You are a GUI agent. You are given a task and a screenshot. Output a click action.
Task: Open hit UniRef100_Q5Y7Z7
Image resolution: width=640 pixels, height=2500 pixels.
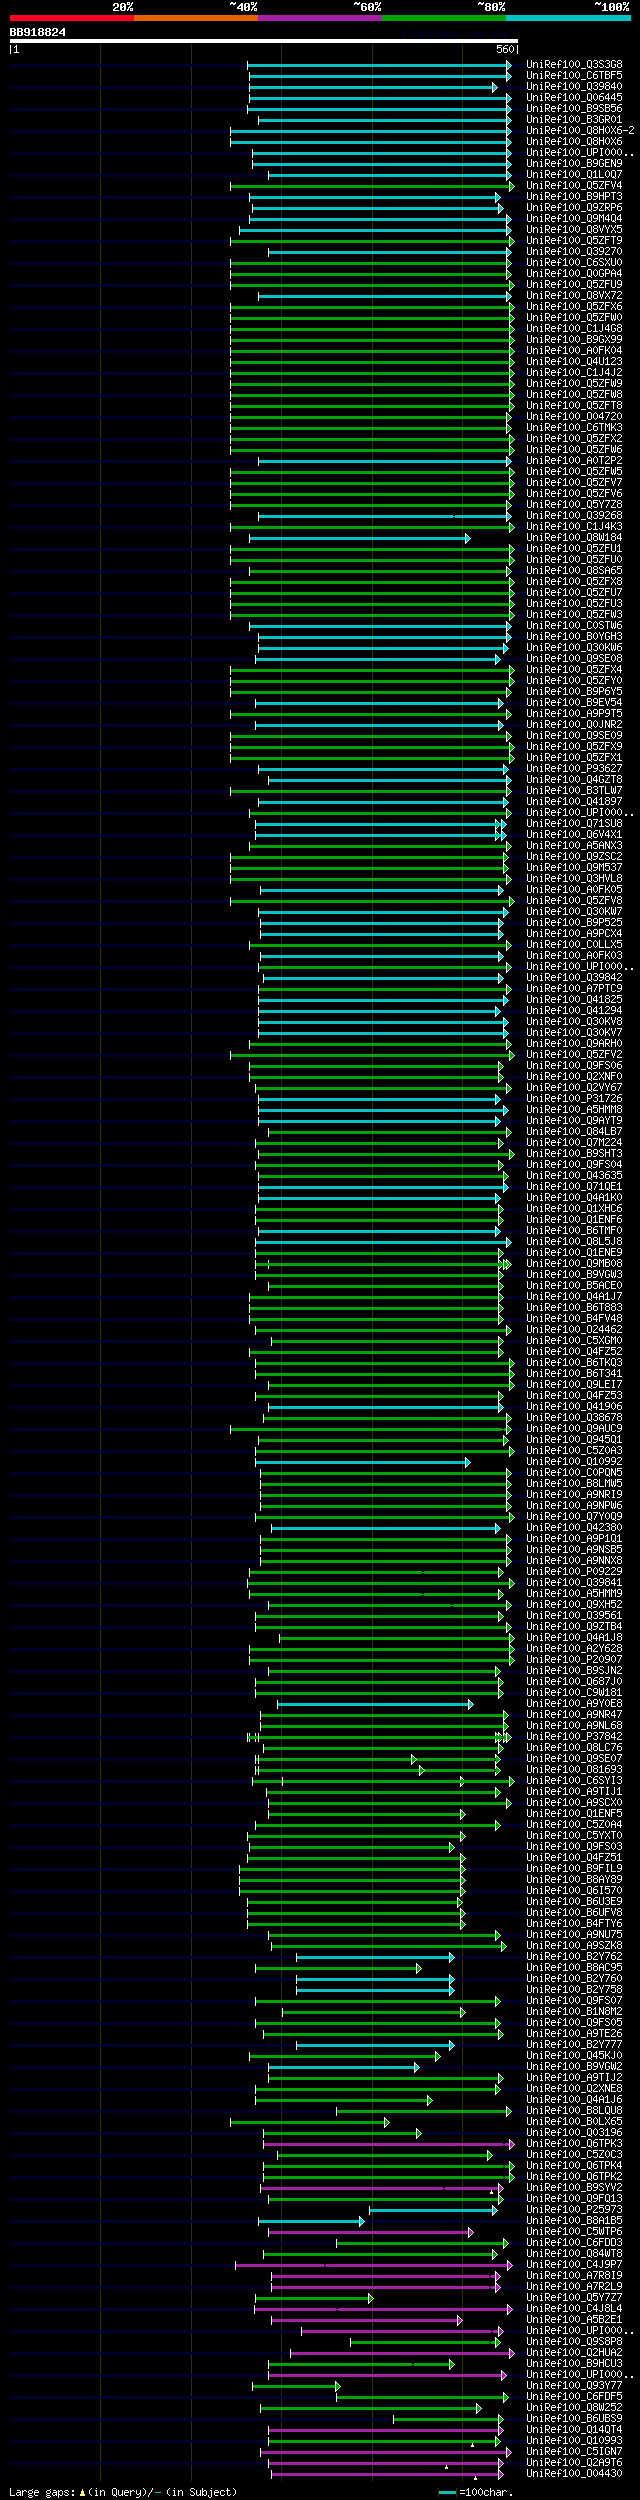[x=574, y=2298]
